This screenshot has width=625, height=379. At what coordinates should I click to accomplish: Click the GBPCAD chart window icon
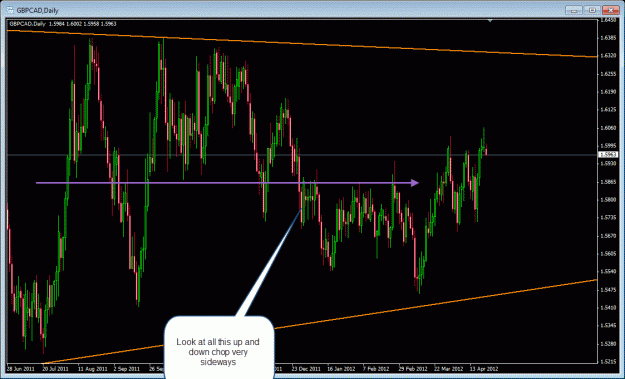10,10
